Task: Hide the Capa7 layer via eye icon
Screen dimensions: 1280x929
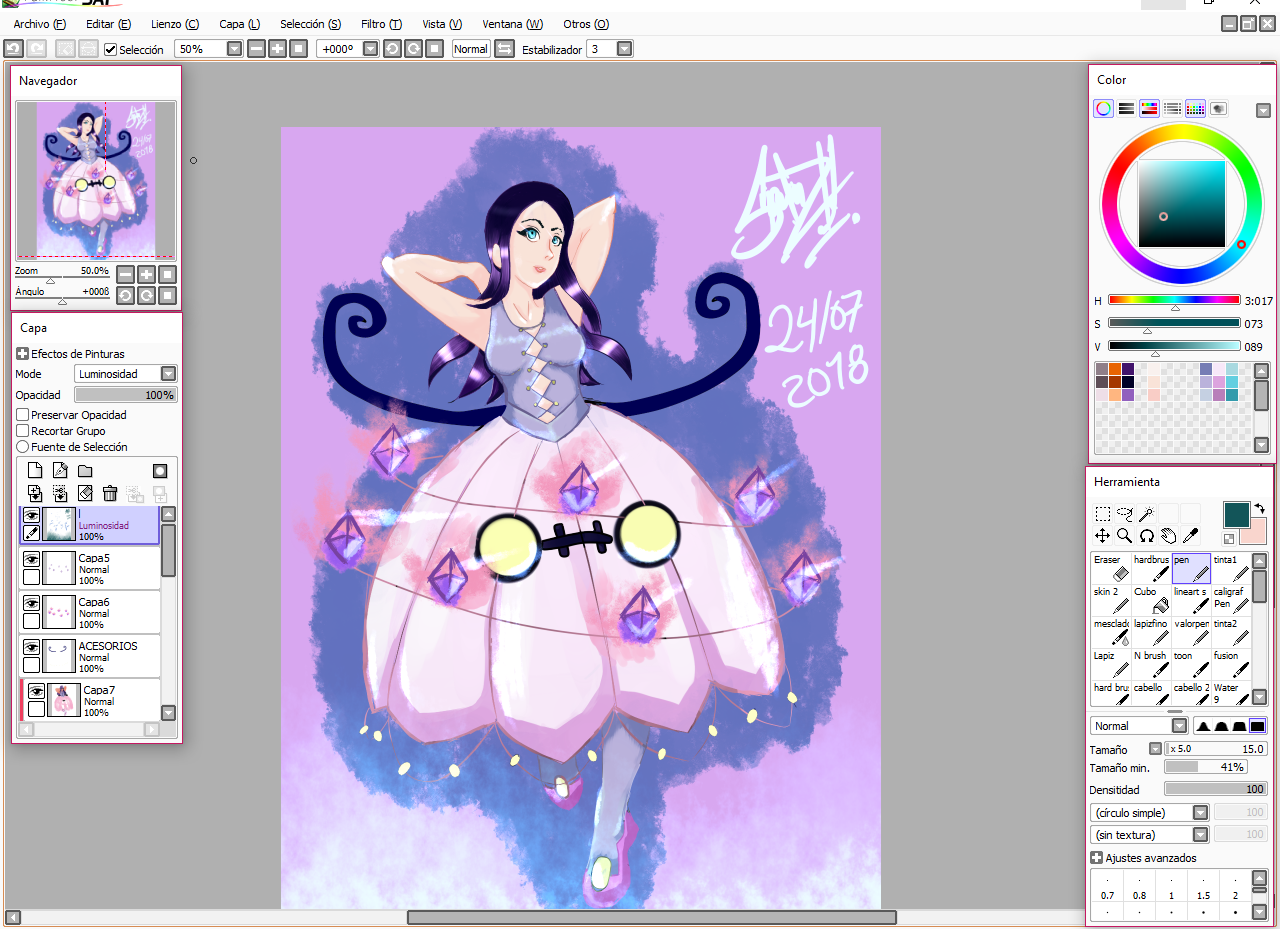Action: pos(36,691)
